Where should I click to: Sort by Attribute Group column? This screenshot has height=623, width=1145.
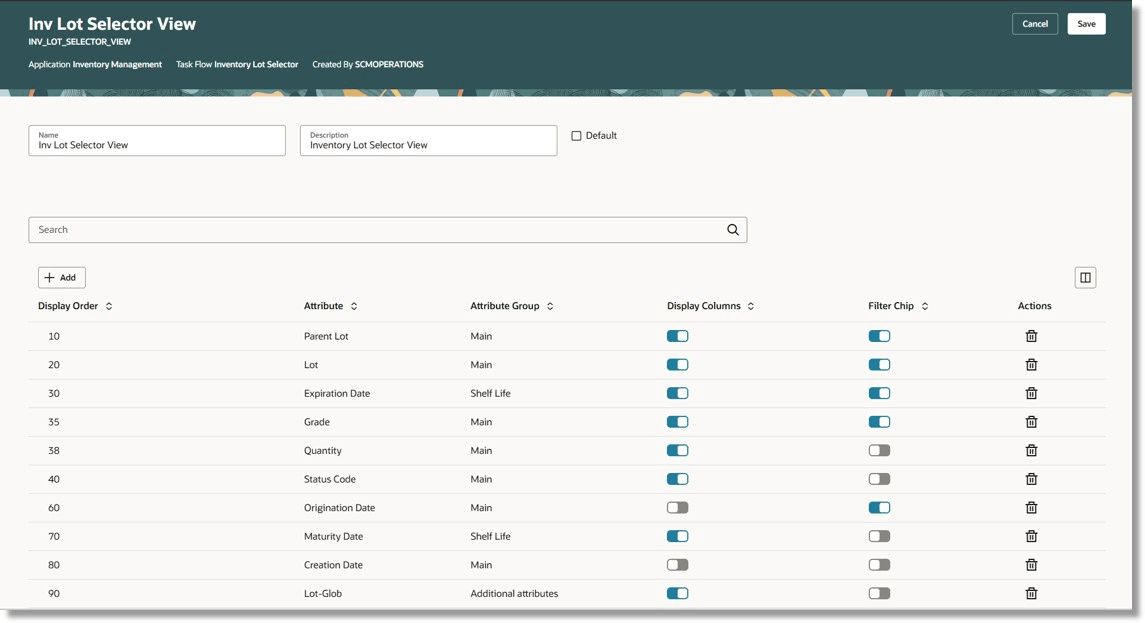[x=550, y=306]
